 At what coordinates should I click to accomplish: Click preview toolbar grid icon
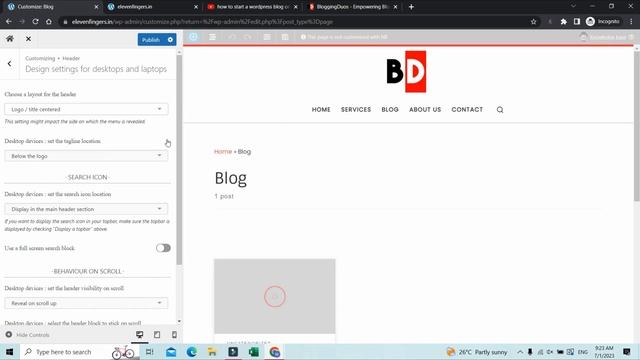[285, 37]
